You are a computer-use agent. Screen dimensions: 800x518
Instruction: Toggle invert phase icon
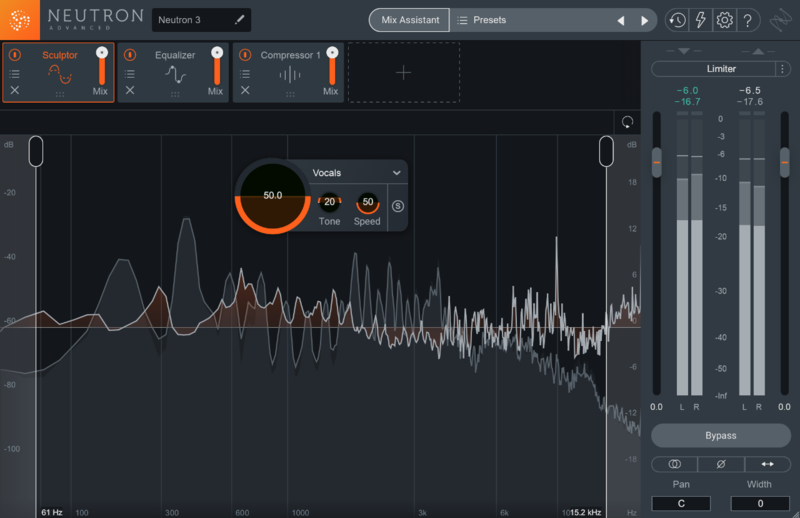[721, 464]
